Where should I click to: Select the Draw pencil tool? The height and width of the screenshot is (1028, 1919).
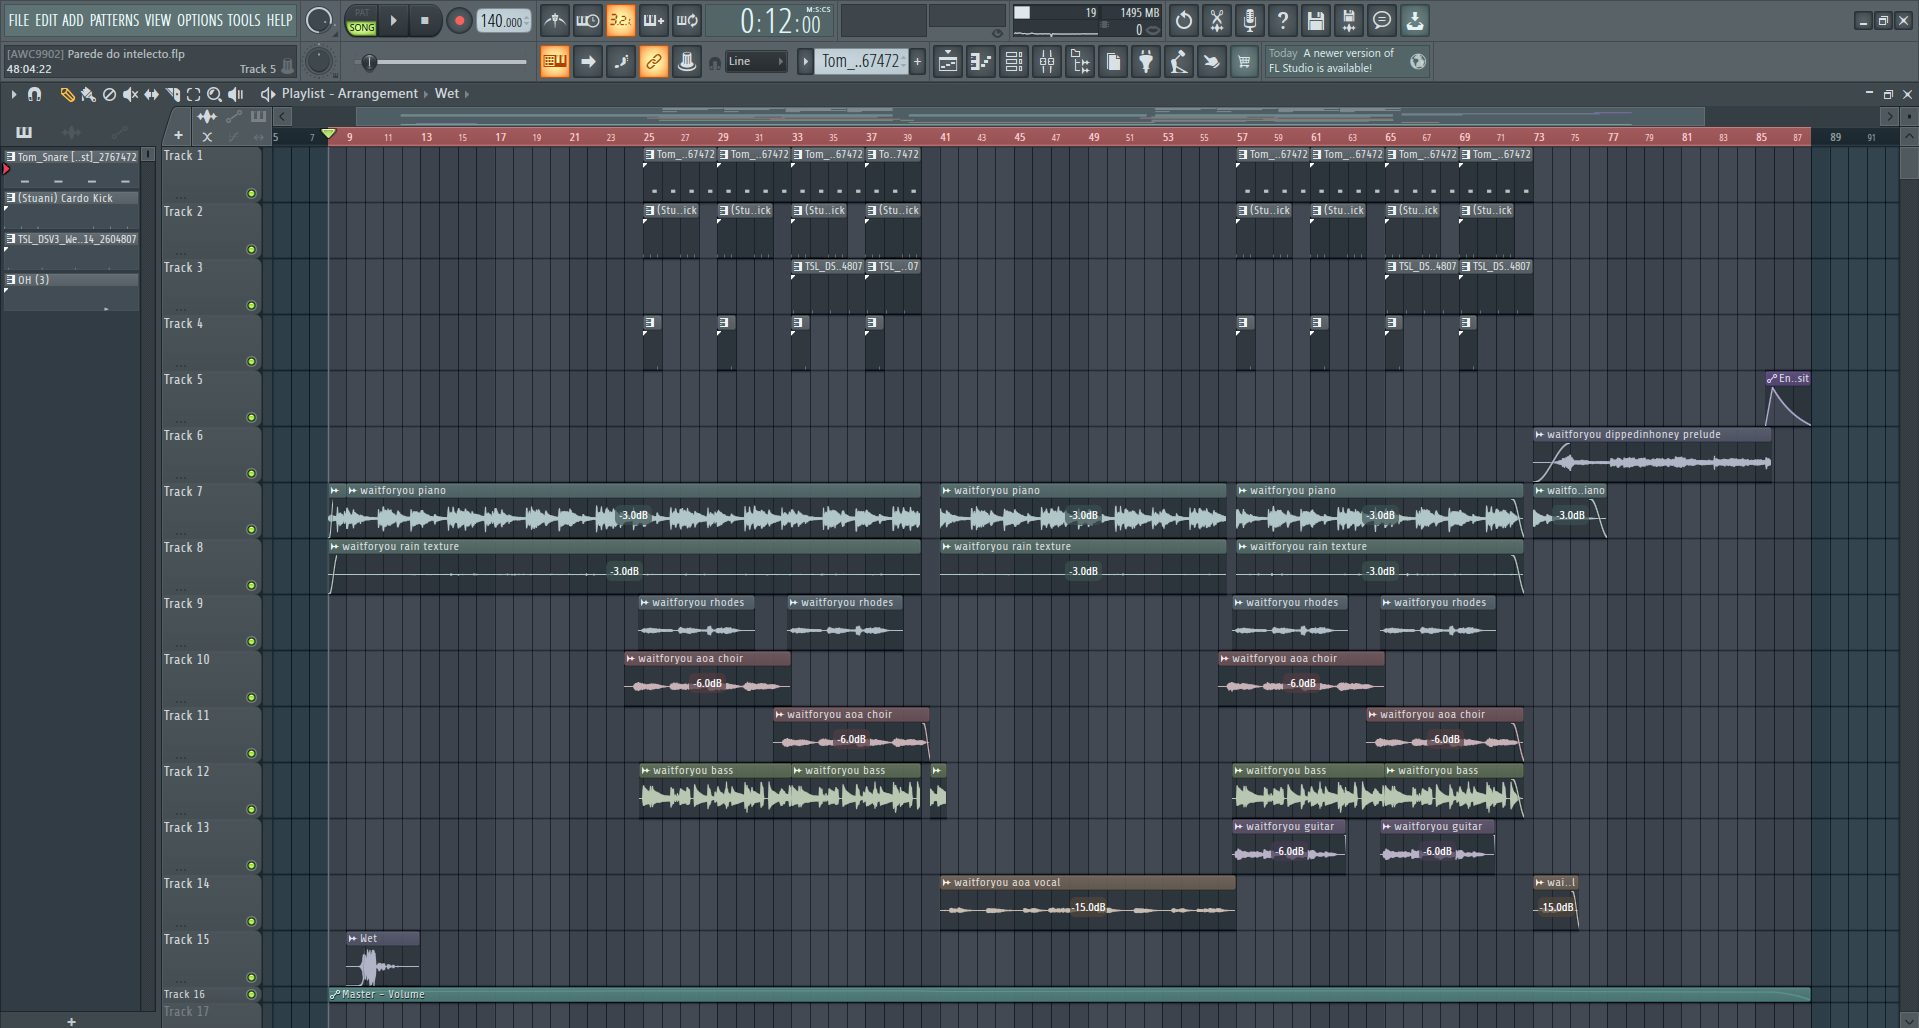click(x=67, y=94)
